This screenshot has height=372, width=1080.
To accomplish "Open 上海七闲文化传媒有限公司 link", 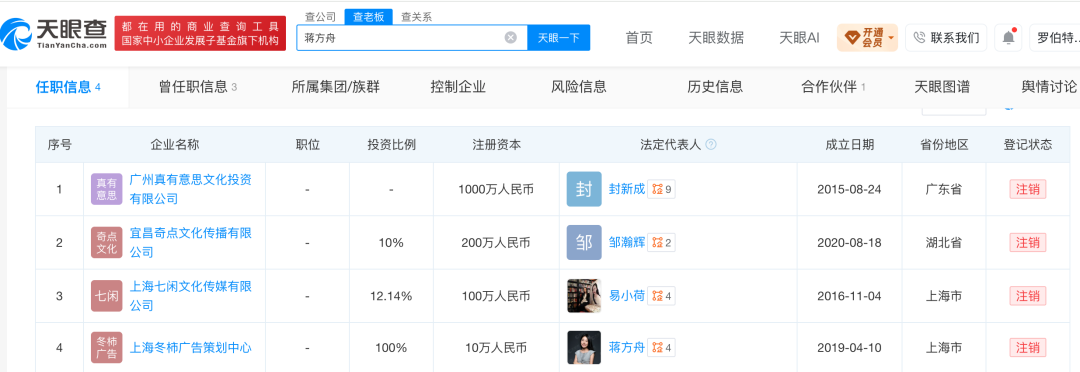I will [x=191, y=296].
